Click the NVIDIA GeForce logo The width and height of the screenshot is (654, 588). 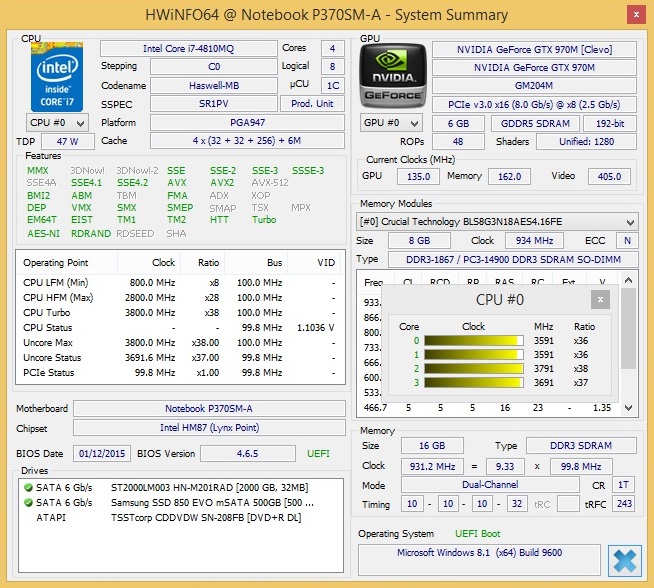393,76
